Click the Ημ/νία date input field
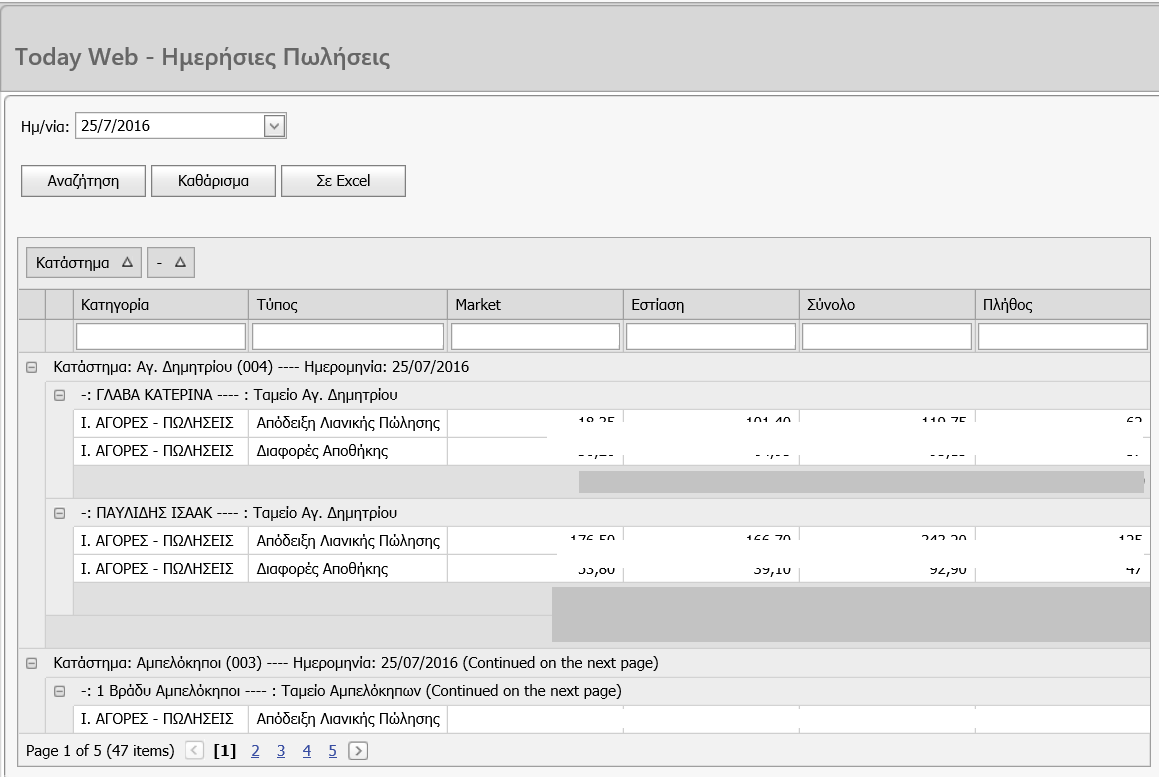The height and width of the screenshot is (777, 1159). [168, 126]
